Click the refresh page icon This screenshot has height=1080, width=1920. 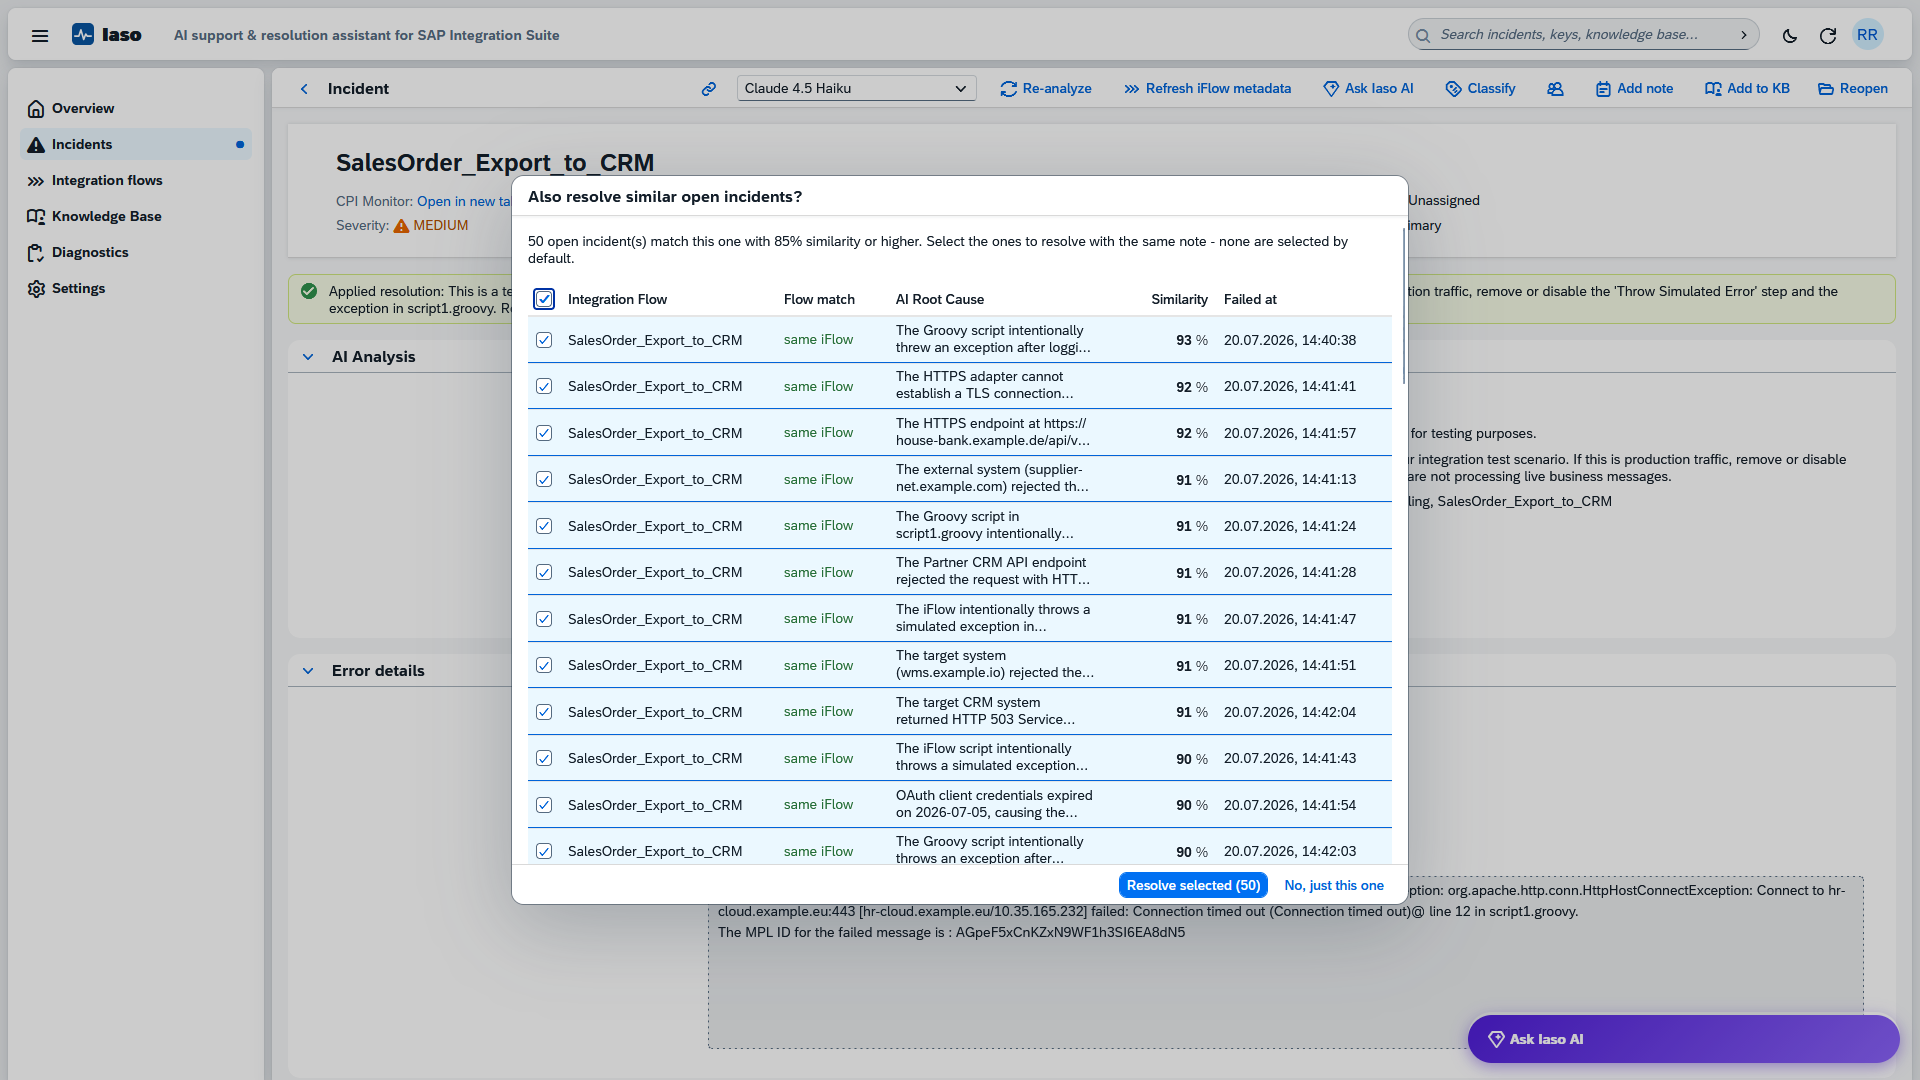tap(1828, 35)
